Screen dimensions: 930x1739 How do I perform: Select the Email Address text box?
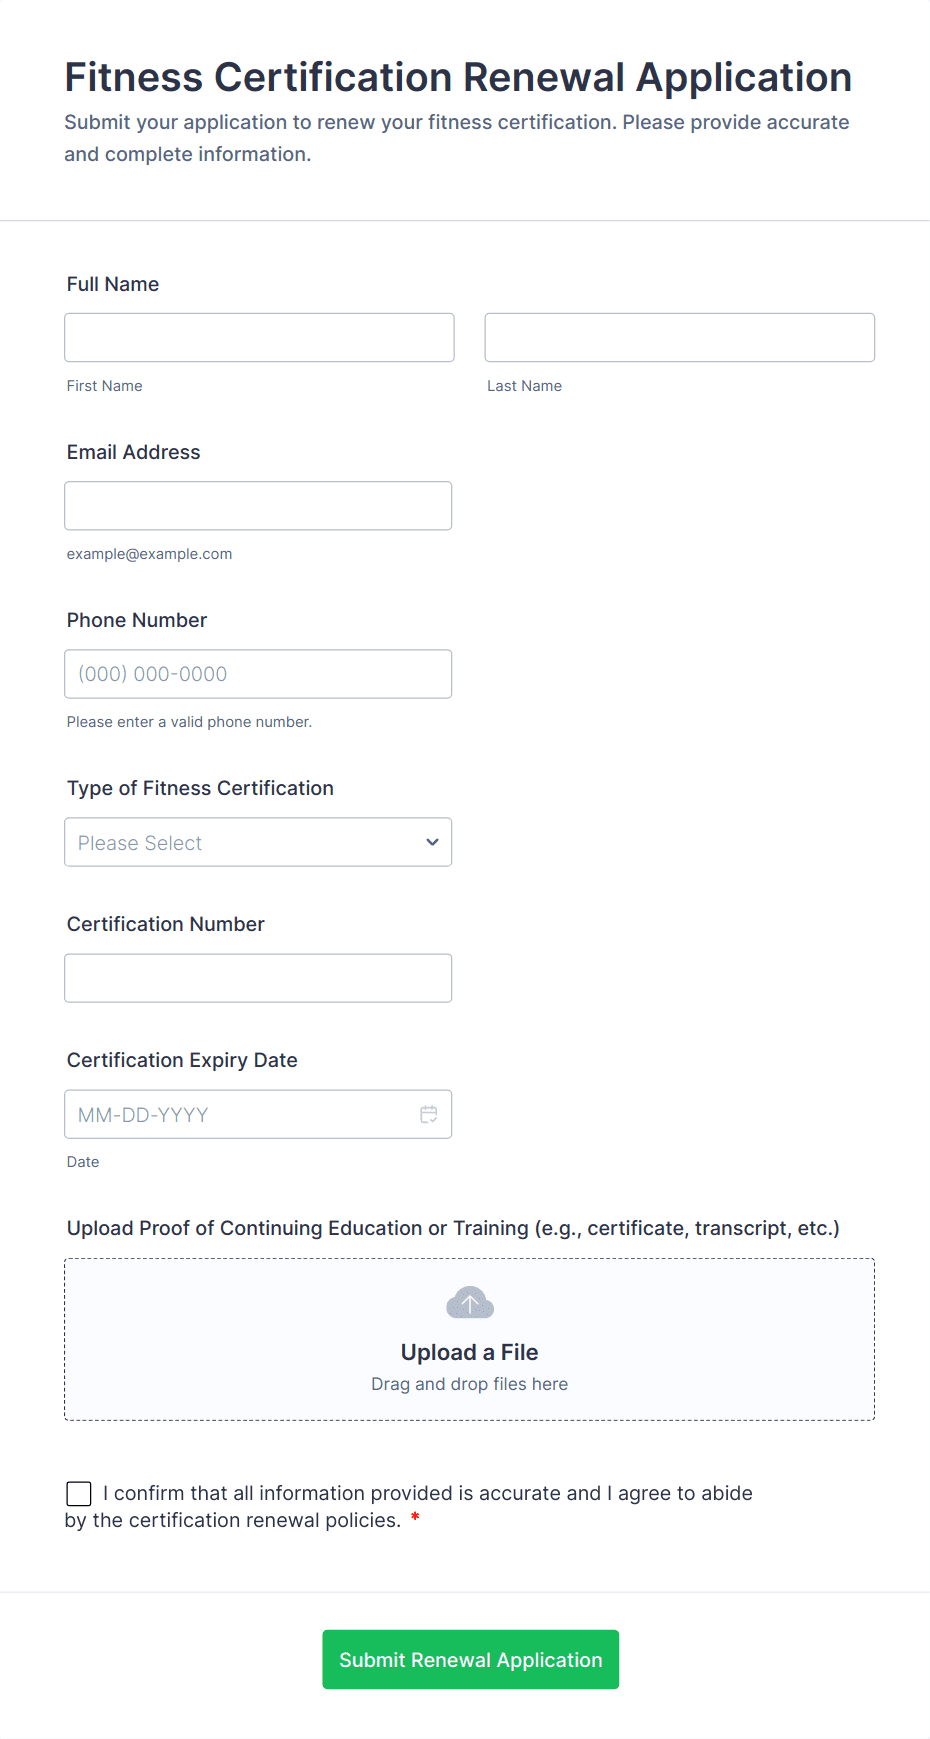(258, 506)
